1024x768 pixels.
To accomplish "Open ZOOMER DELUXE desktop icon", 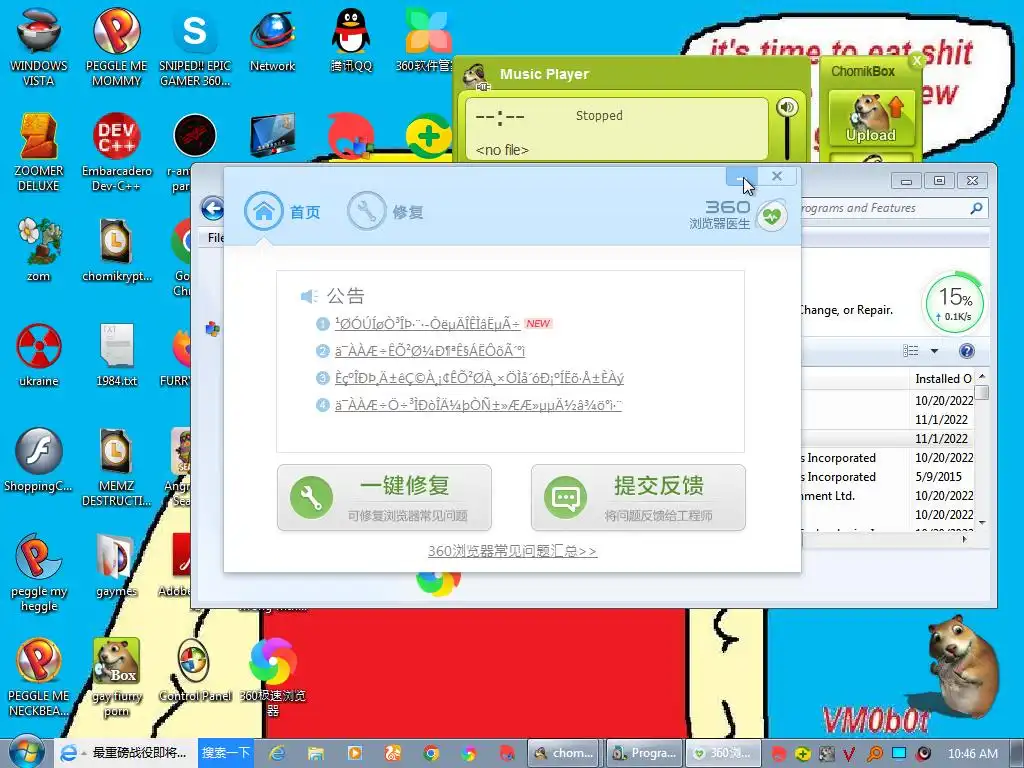I will (x=39, y=152).
